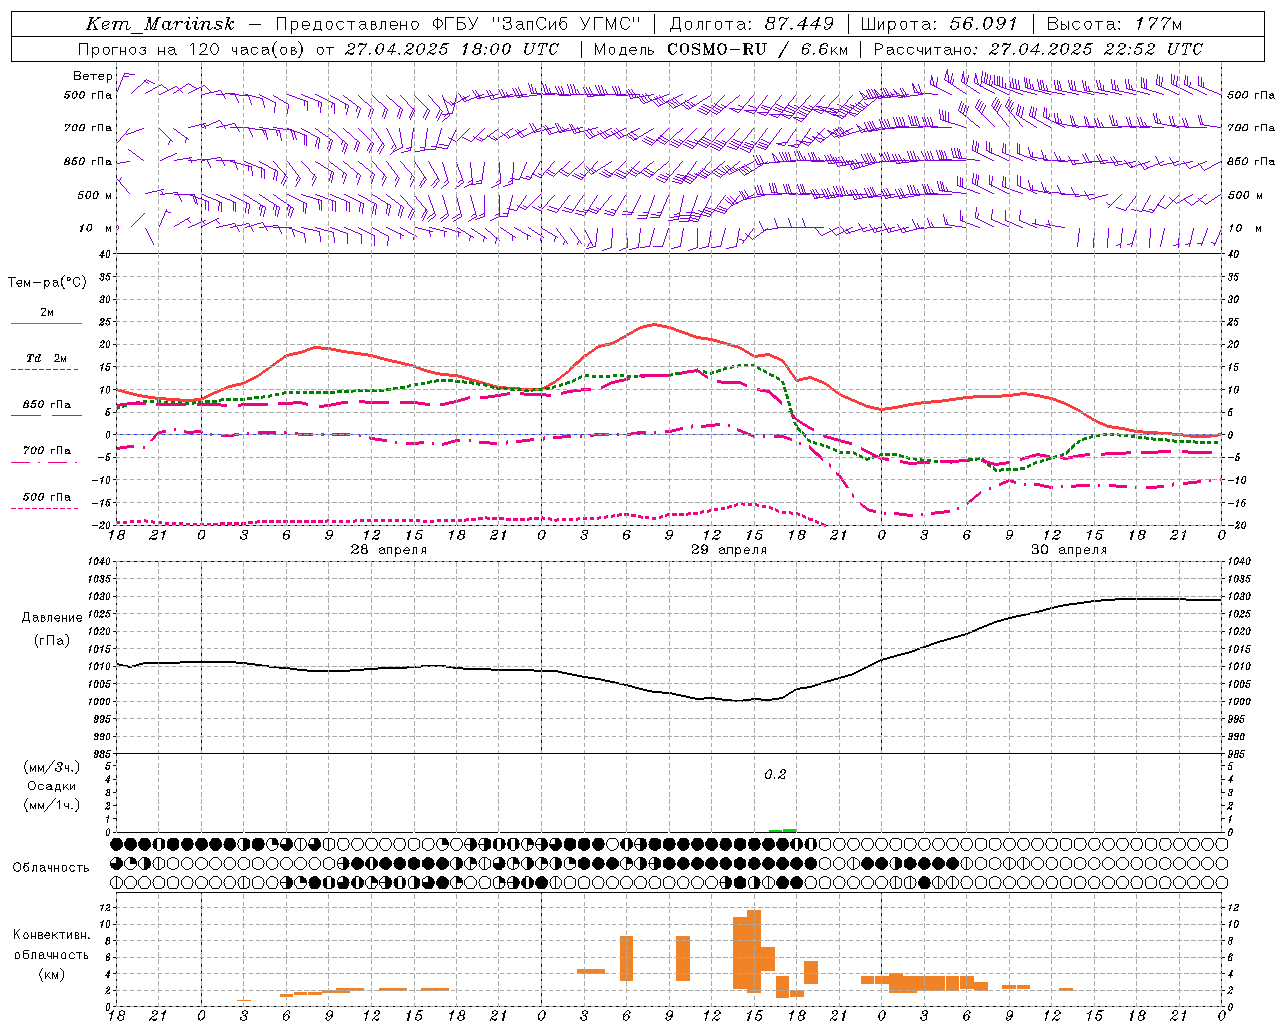Select the 'Предоставлено ФГБУ "ЗапСиб УГМС"' text
Screen dimensions: 1280x1024
point(458,24)
